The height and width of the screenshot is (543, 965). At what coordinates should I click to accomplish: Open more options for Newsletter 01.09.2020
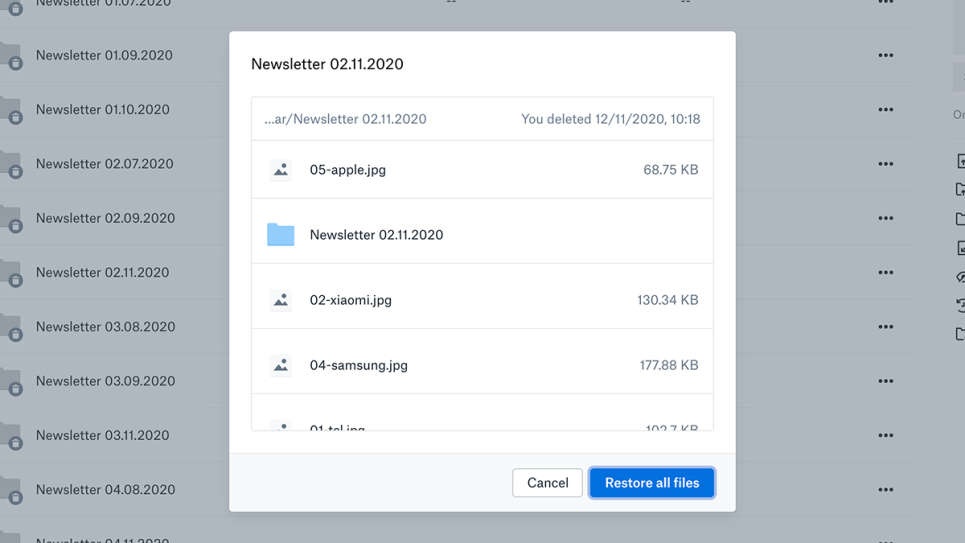pyautogui.click(x=885, y=56)
